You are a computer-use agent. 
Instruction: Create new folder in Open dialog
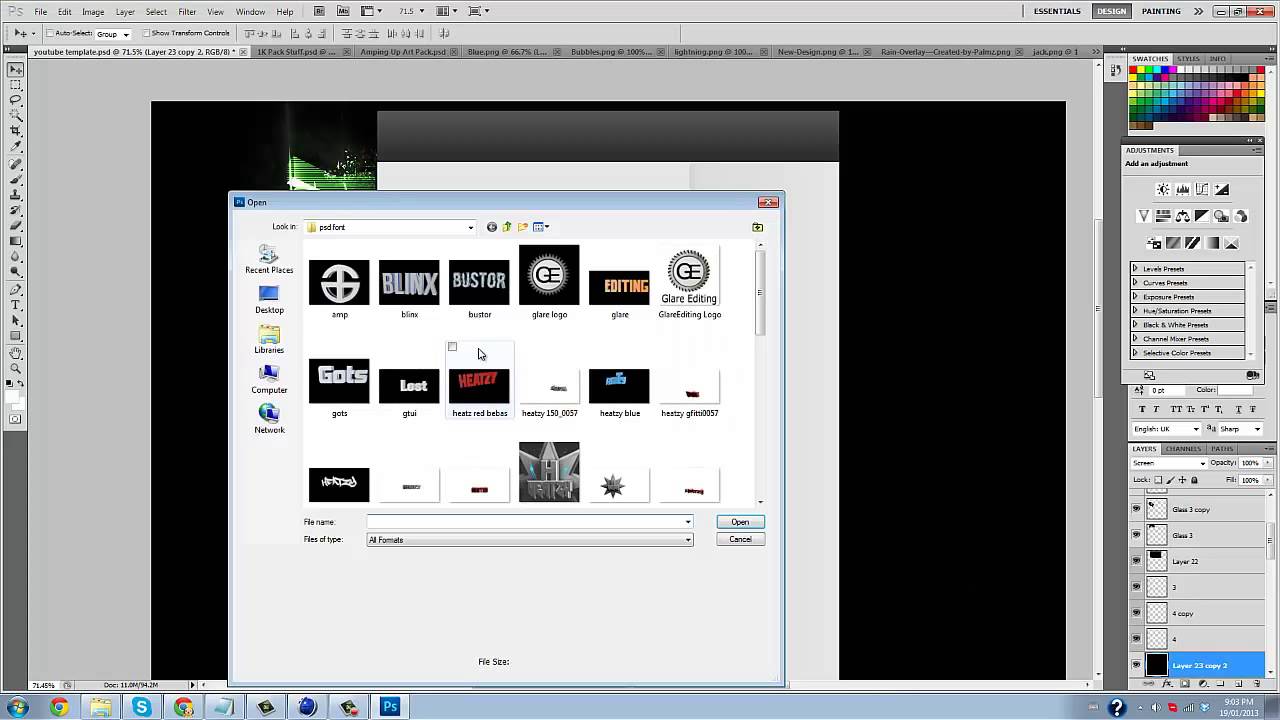[x=523, y=227]
